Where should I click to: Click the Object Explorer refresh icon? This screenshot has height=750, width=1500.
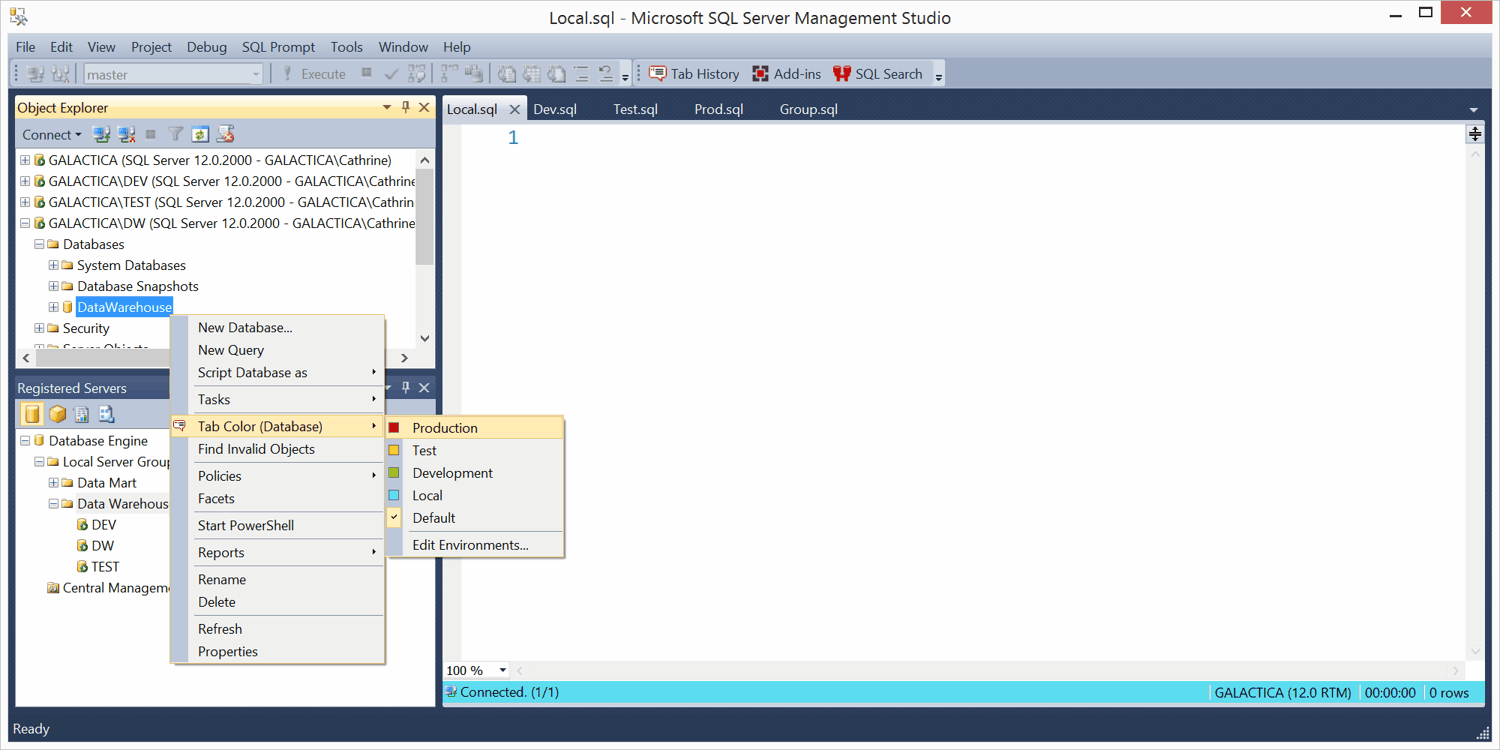coord(200,134)
